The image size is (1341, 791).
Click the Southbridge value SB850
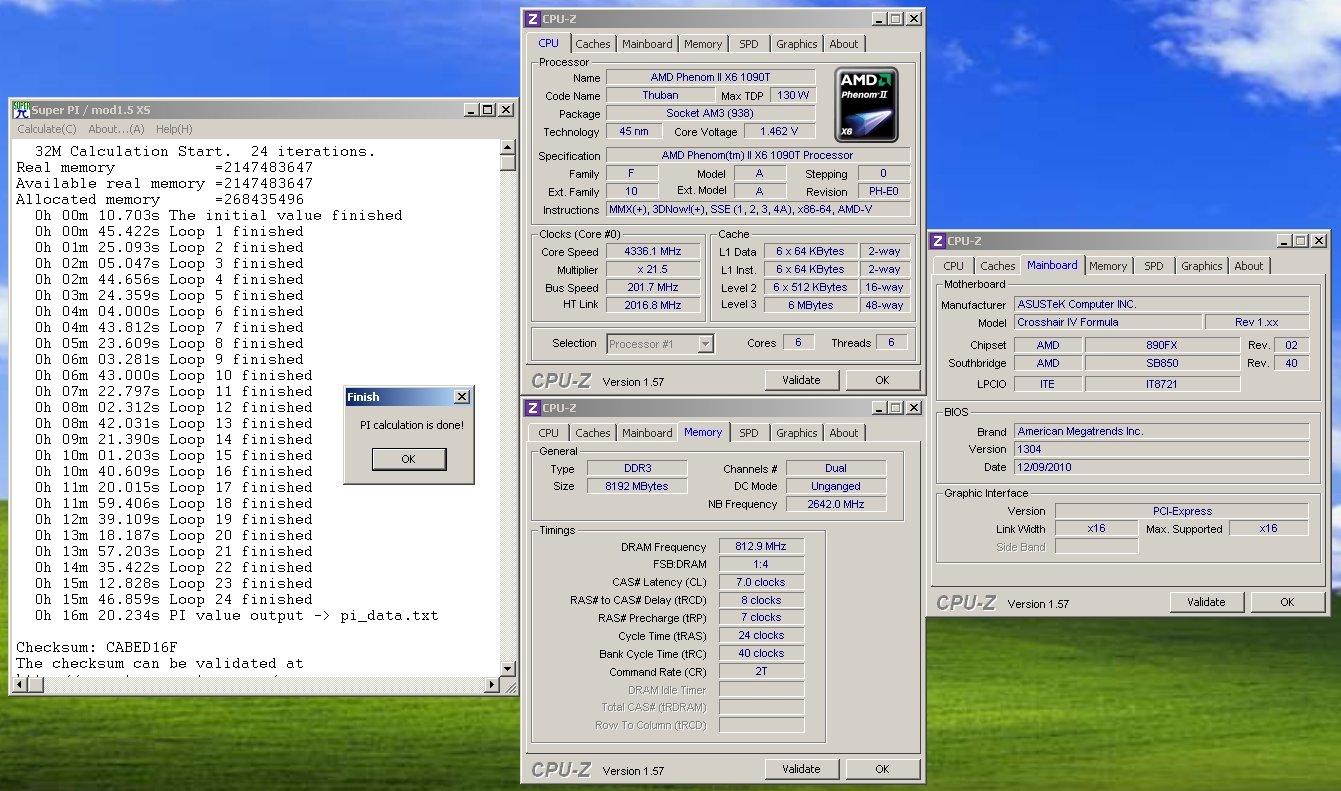coord(1163,363)
